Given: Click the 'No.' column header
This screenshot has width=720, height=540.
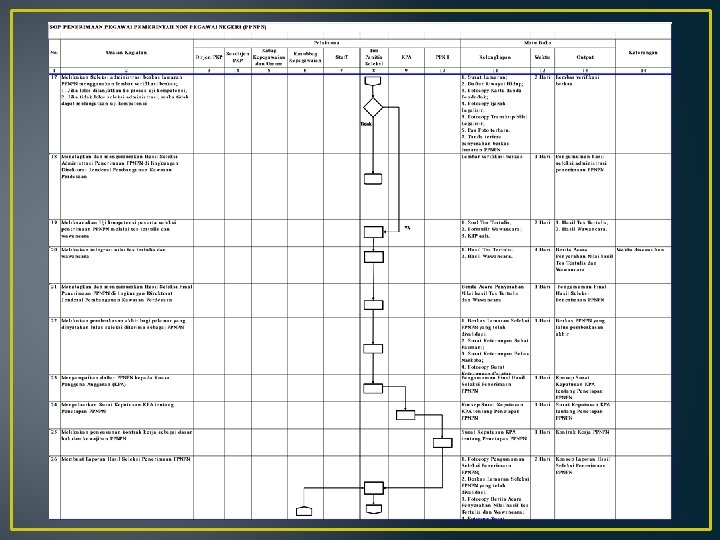Looking at the screenshot, I should click(54, 53).
